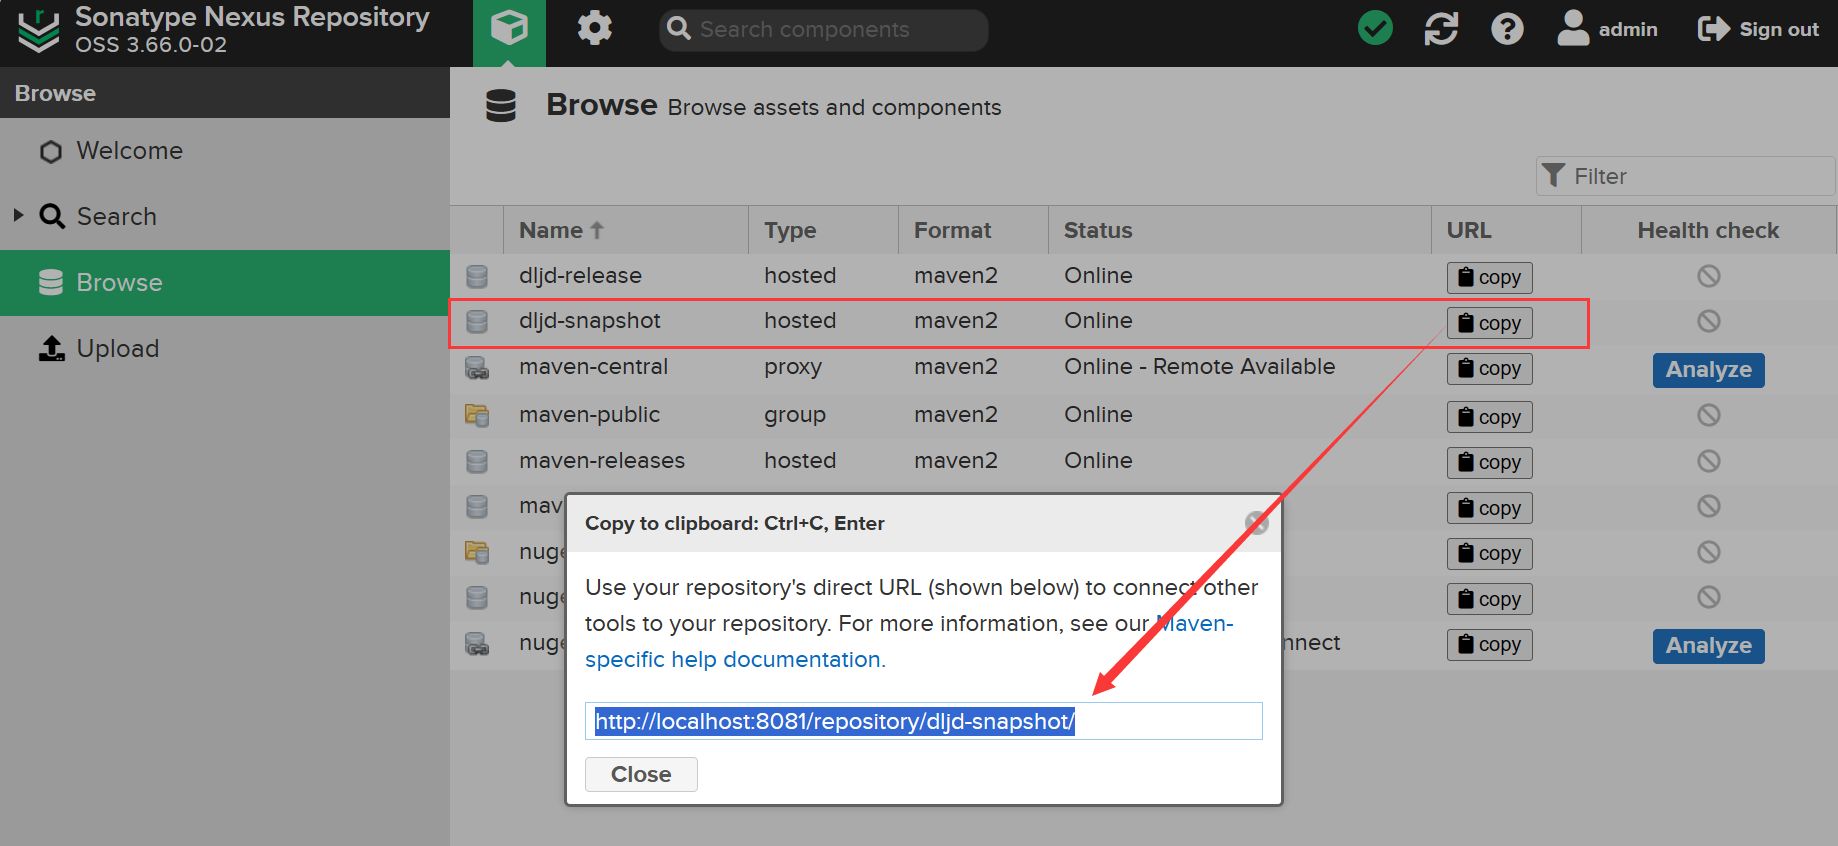Open the Maven-specific help documentation link
This screenshot has height=846, width=1838.
735,660
